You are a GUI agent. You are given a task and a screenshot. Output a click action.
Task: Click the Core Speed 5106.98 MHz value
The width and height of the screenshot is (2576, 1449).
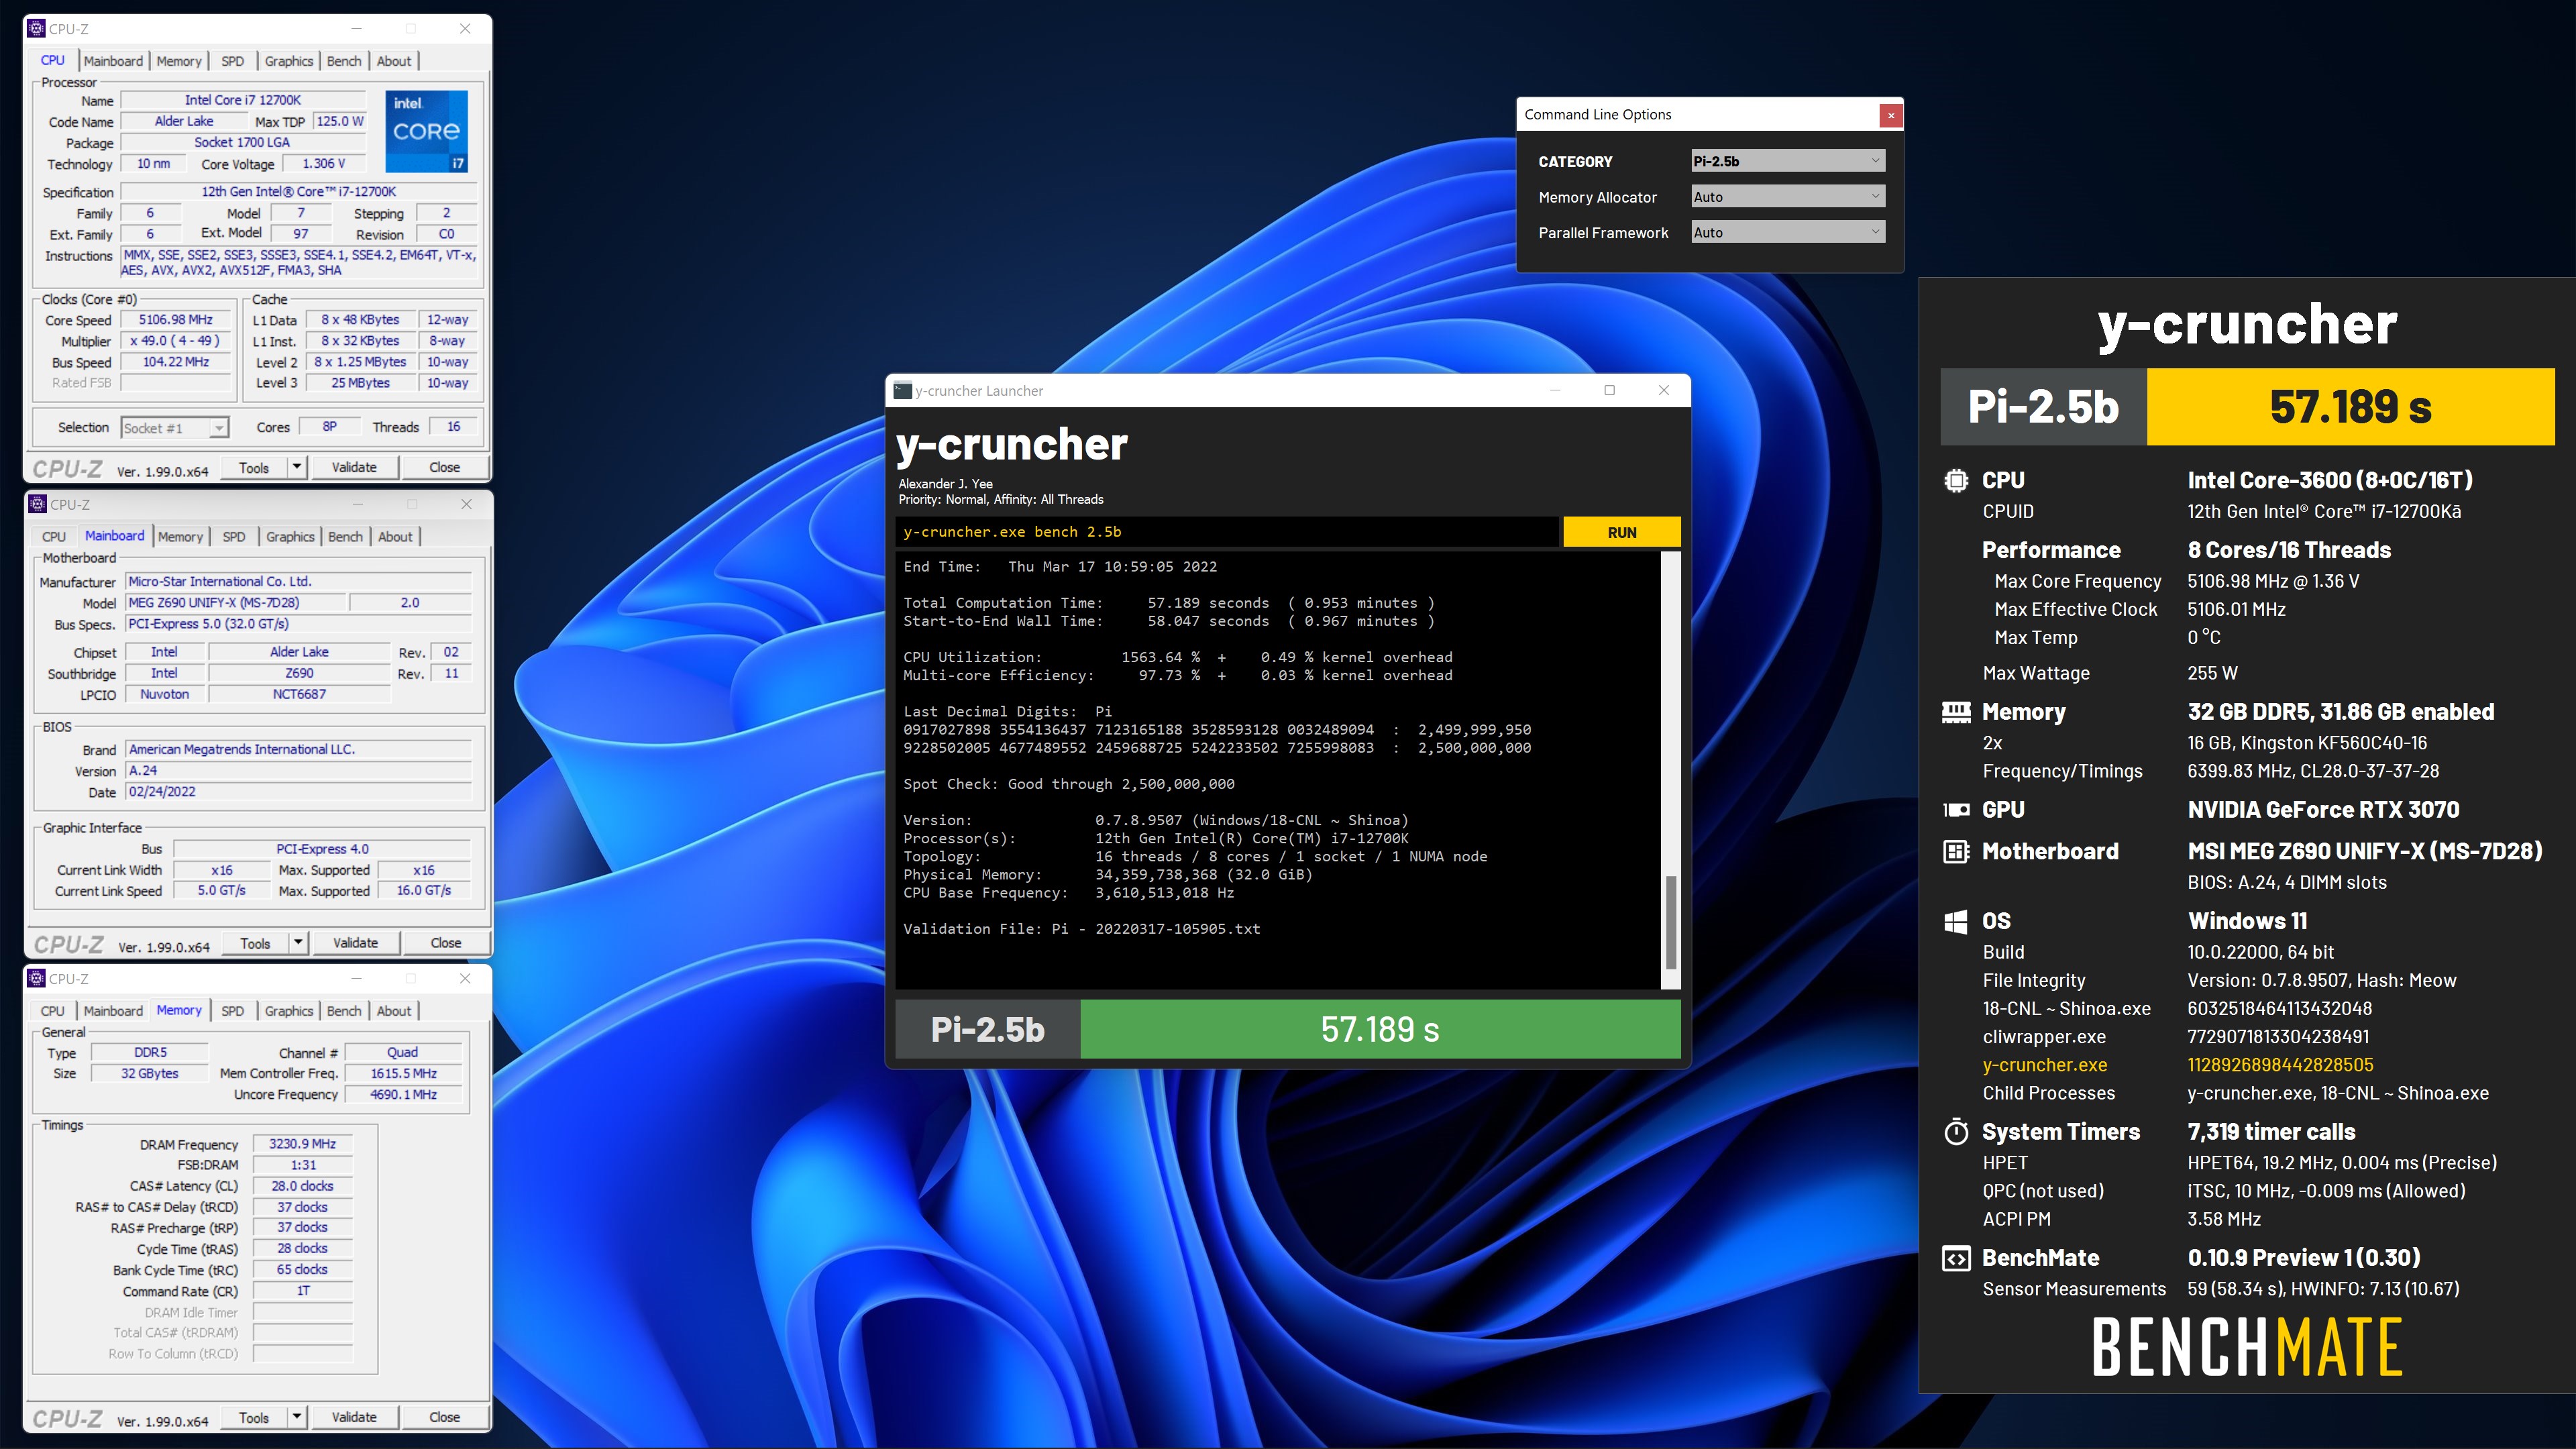click(176, 320)
